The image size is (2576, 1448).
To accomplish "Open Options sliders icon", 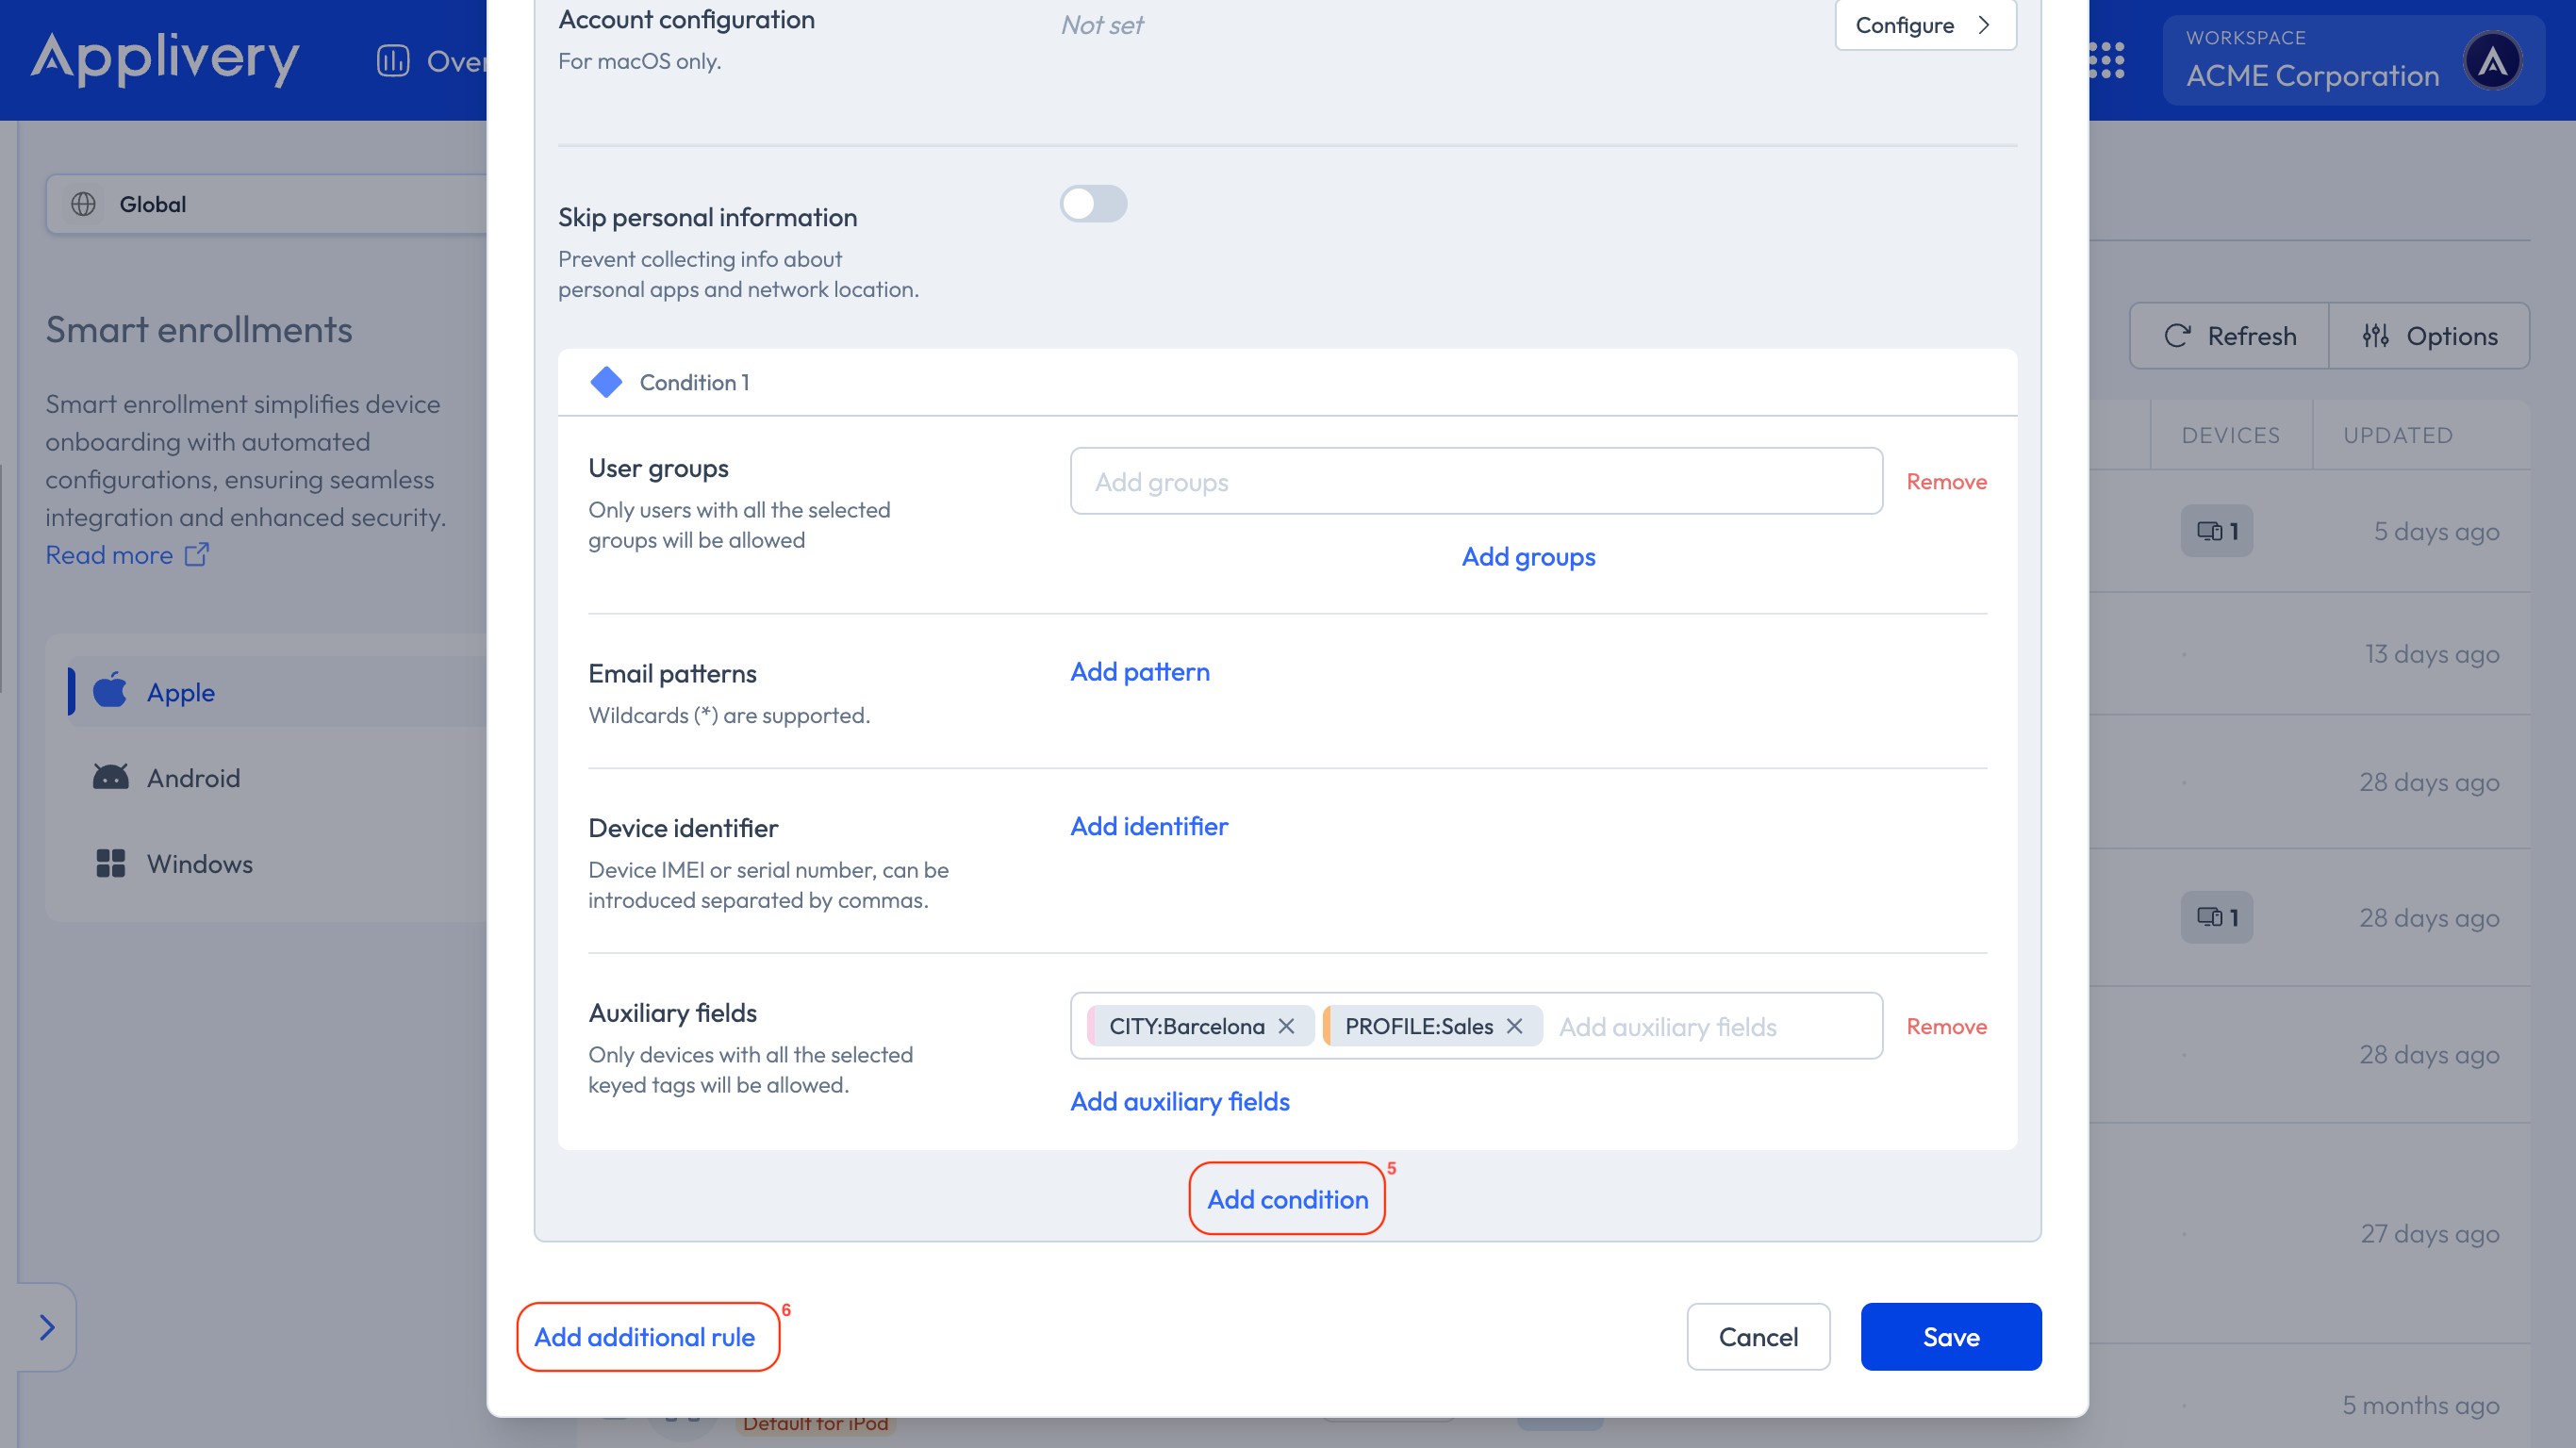I will tap(2375, 336).
